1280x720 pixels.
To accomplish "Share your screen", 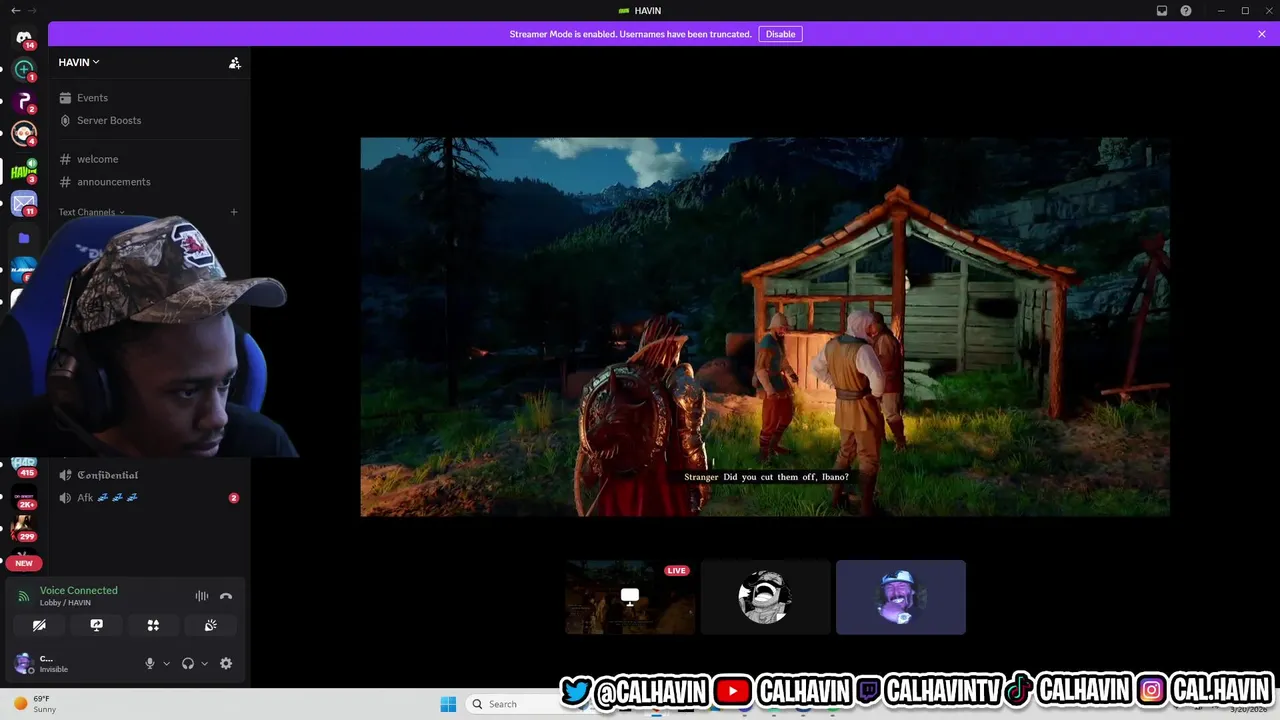I will (96, 625).
